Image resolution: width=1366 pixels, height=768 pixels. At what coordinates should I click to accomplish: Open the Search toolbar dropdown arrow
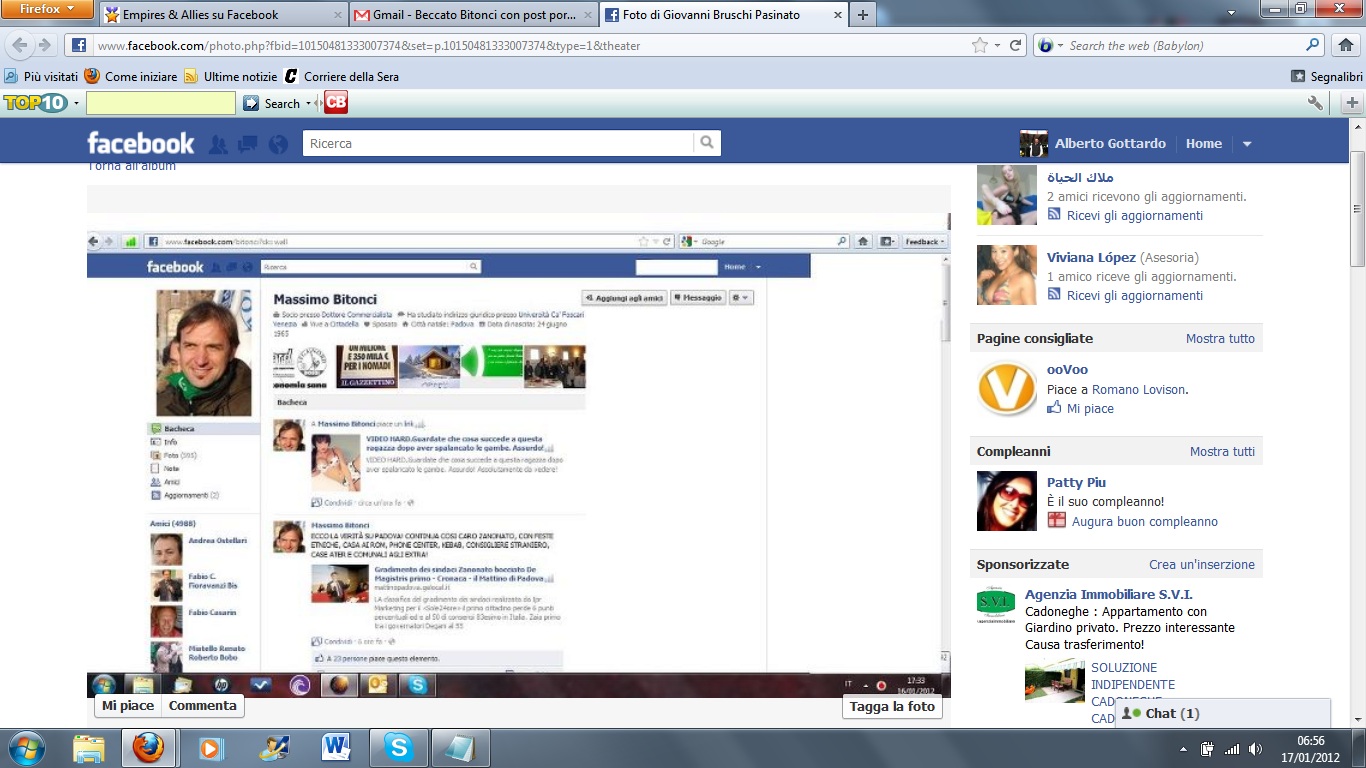308,104
